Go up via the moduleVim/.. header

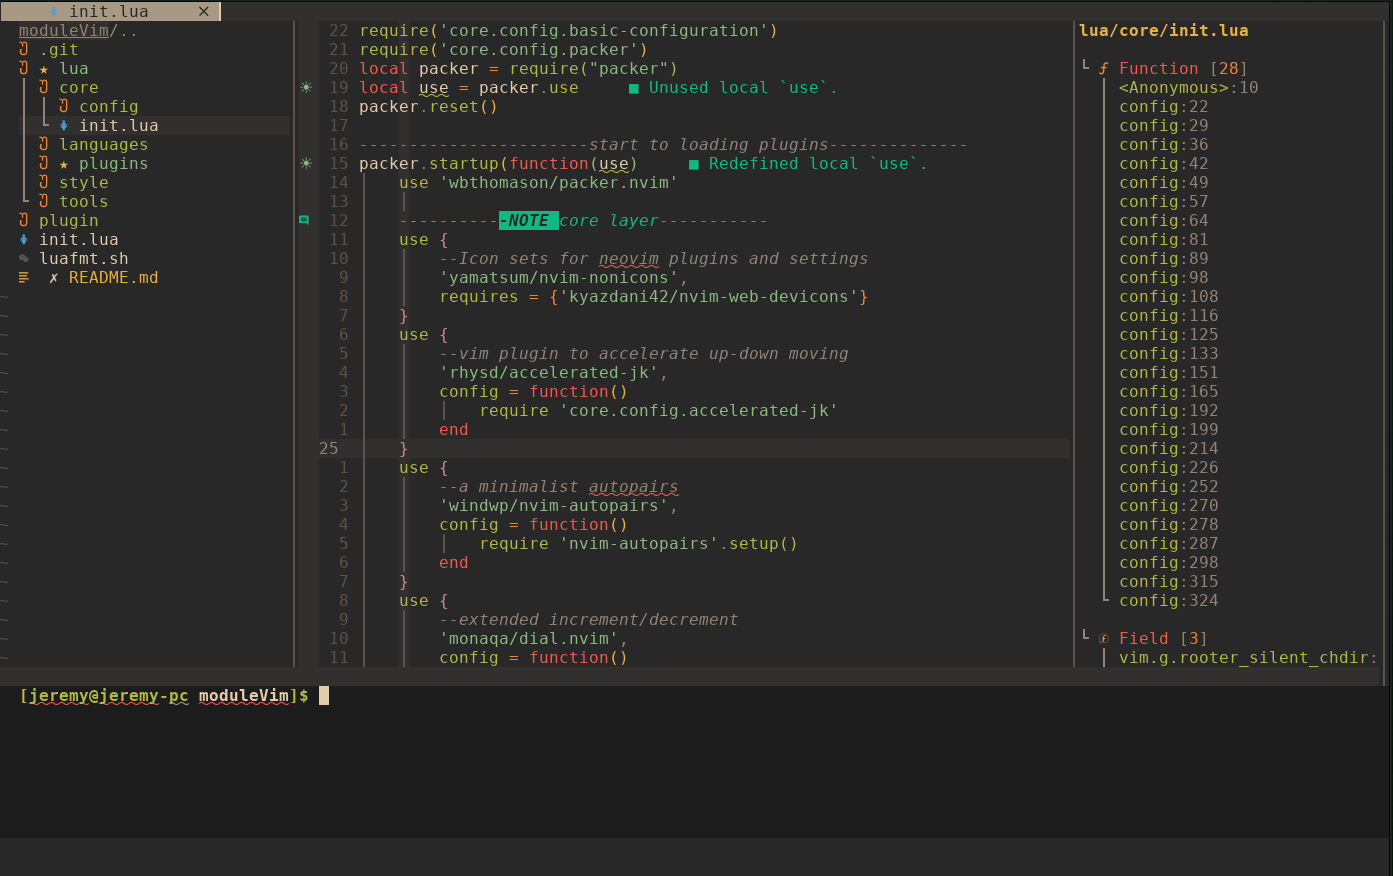click(78, 31)
